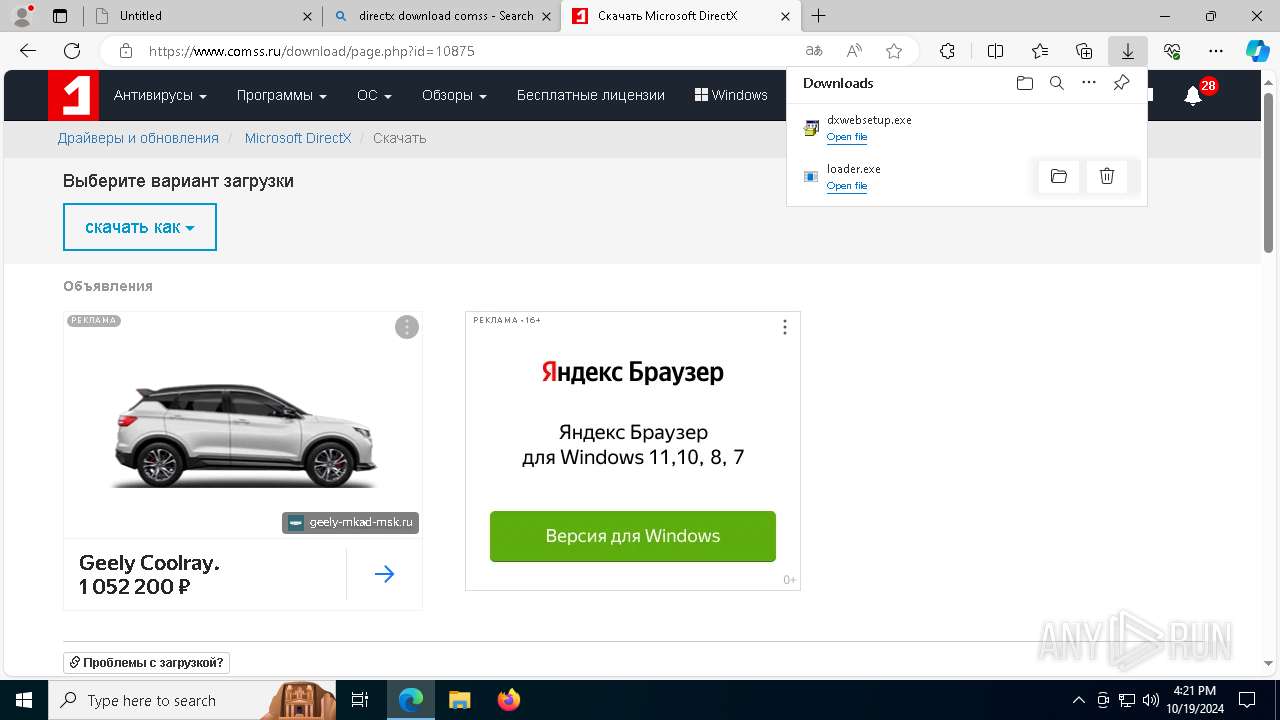Pin the Downloads panel
This screenshot has width=1280, height=720.
click(x=1121, y=83)
